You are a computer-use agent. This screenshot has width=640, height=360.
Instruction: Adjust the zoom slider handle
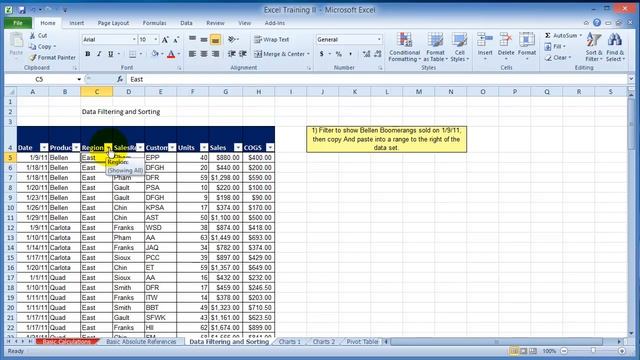[x=593, y=351]
